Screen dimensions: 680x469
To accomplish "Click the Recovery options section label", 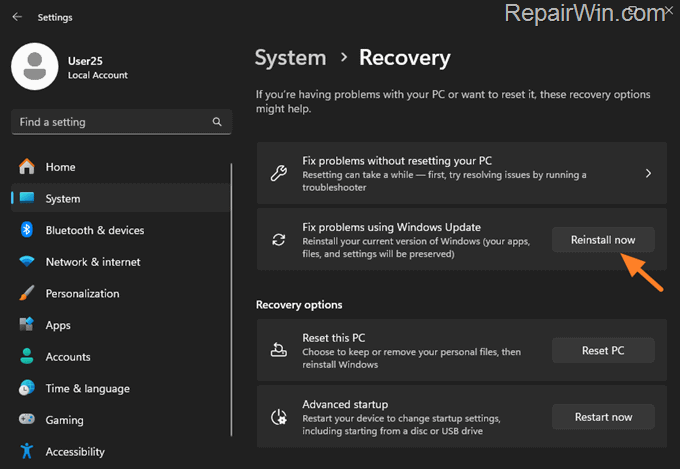I will (x=299, y=305).
